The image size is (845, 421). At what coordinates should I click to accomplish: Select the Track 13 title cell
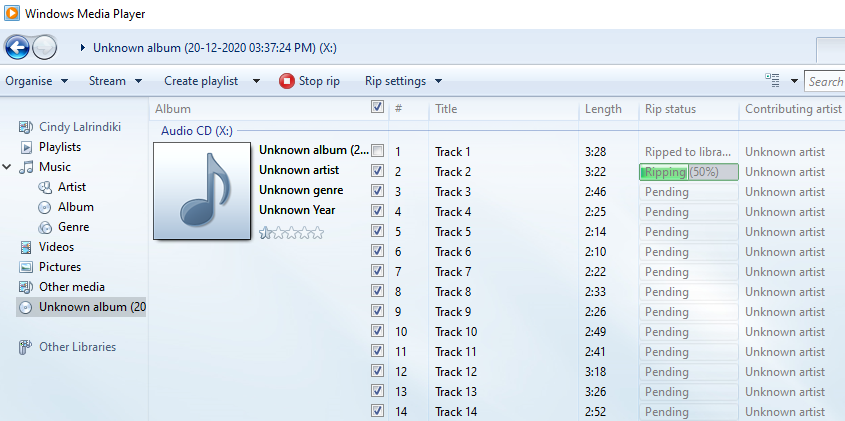(x=456, y=392)
